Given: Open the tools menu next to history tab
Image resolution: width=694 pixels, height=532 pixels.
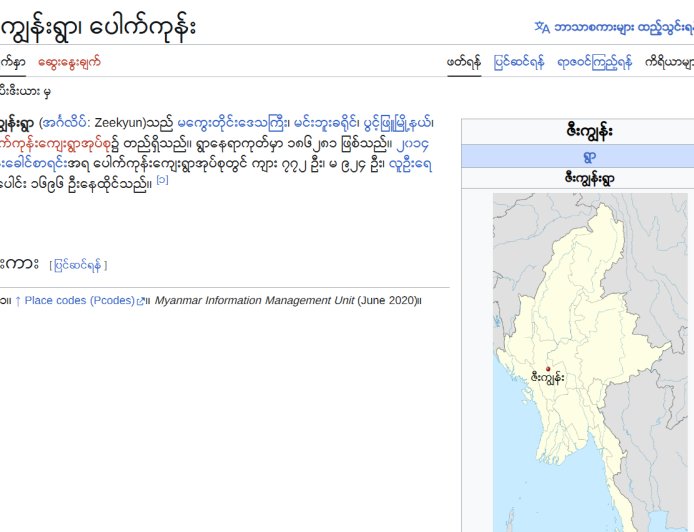Looking at the screenshot, I should [x=669, y=62].
